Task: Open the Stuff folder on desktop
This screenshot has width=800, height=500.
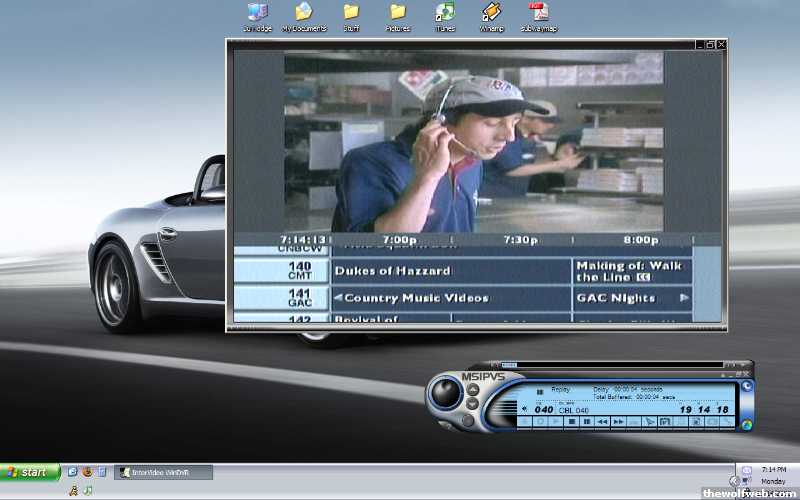Action: click(351, 12)
